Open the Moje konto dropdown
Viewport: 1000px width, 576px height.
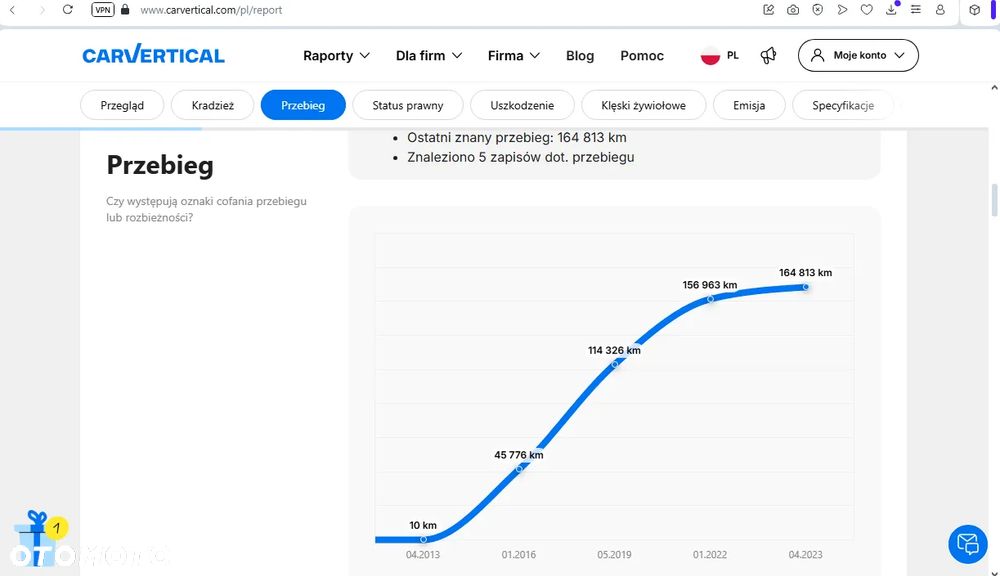pyautogui.click(x=858, y=55)
